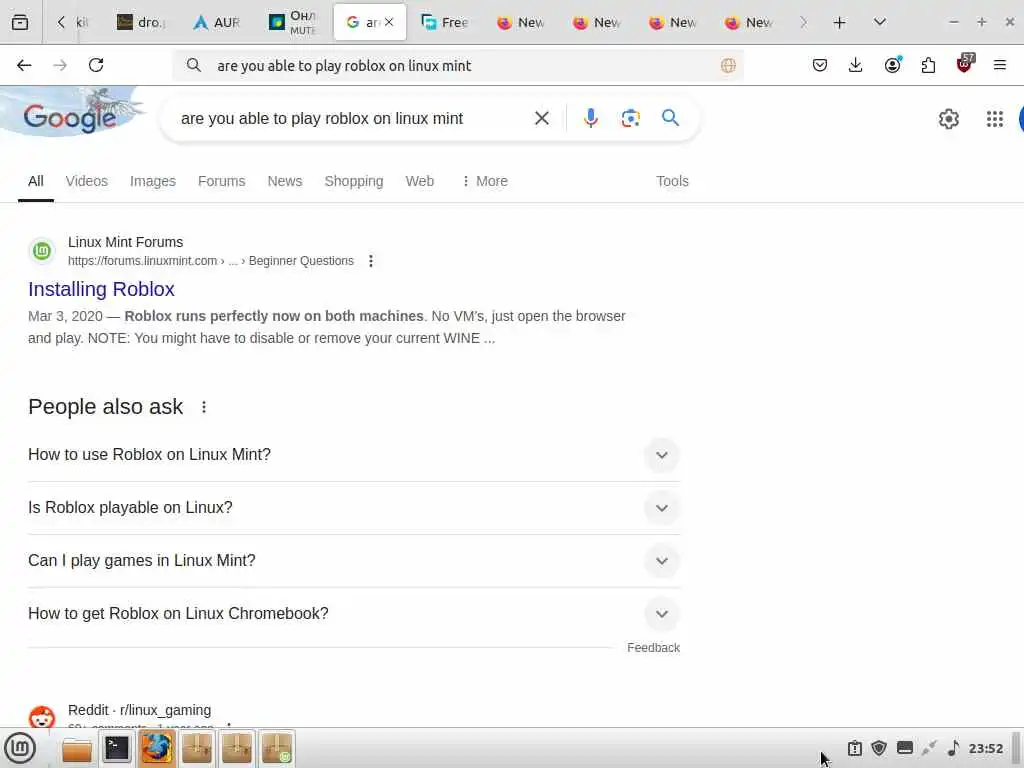List all tabs dropdown arrow
The width and height of the screenshot is (1024, 768).
point(880,22)
